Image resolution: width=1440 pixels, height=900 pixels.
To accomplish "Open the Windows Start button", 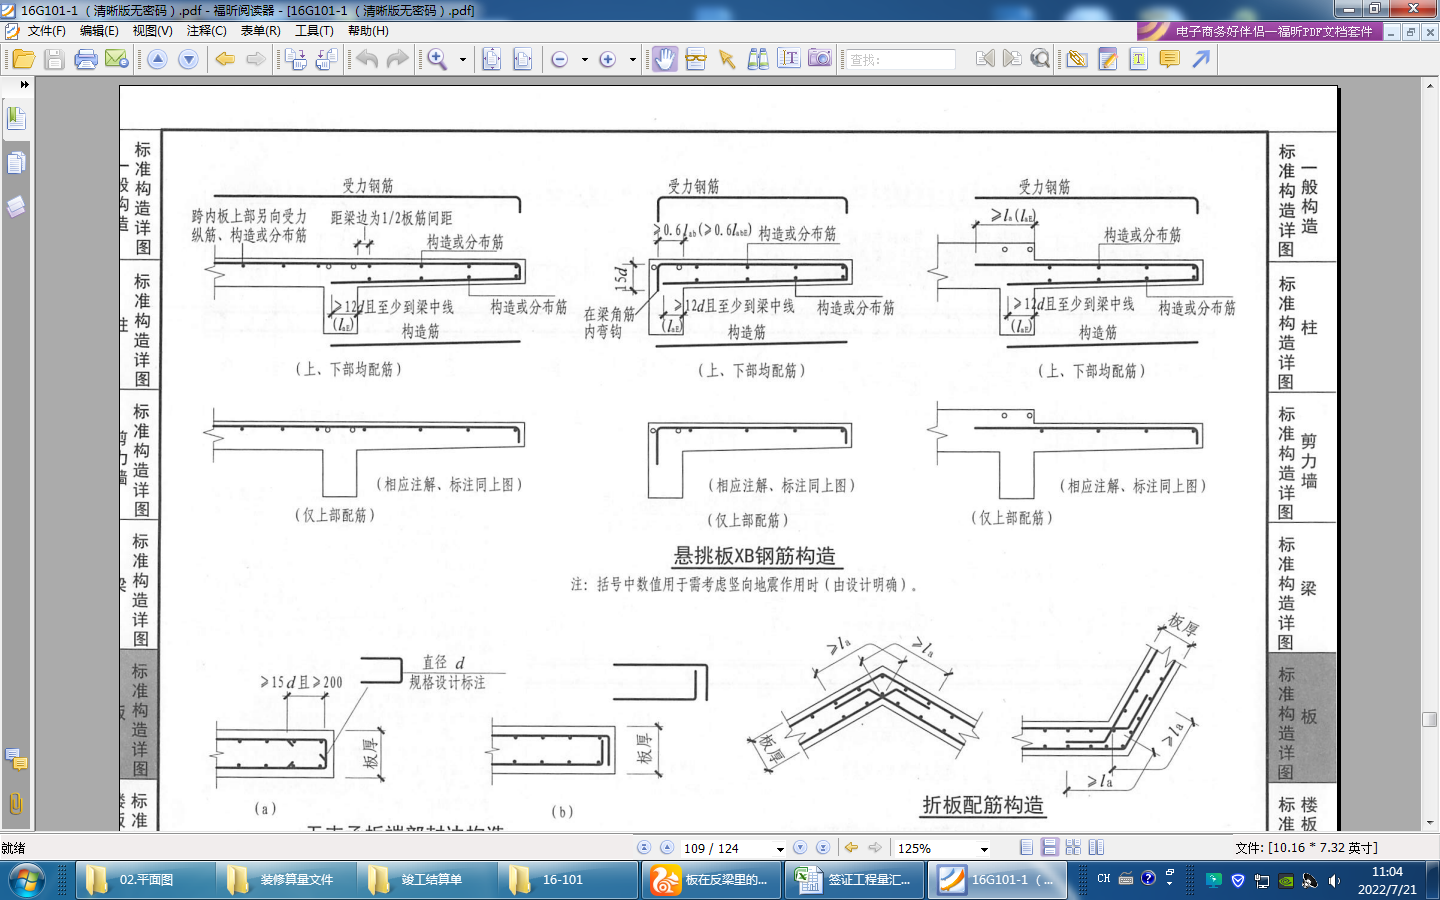I will 27,880.
